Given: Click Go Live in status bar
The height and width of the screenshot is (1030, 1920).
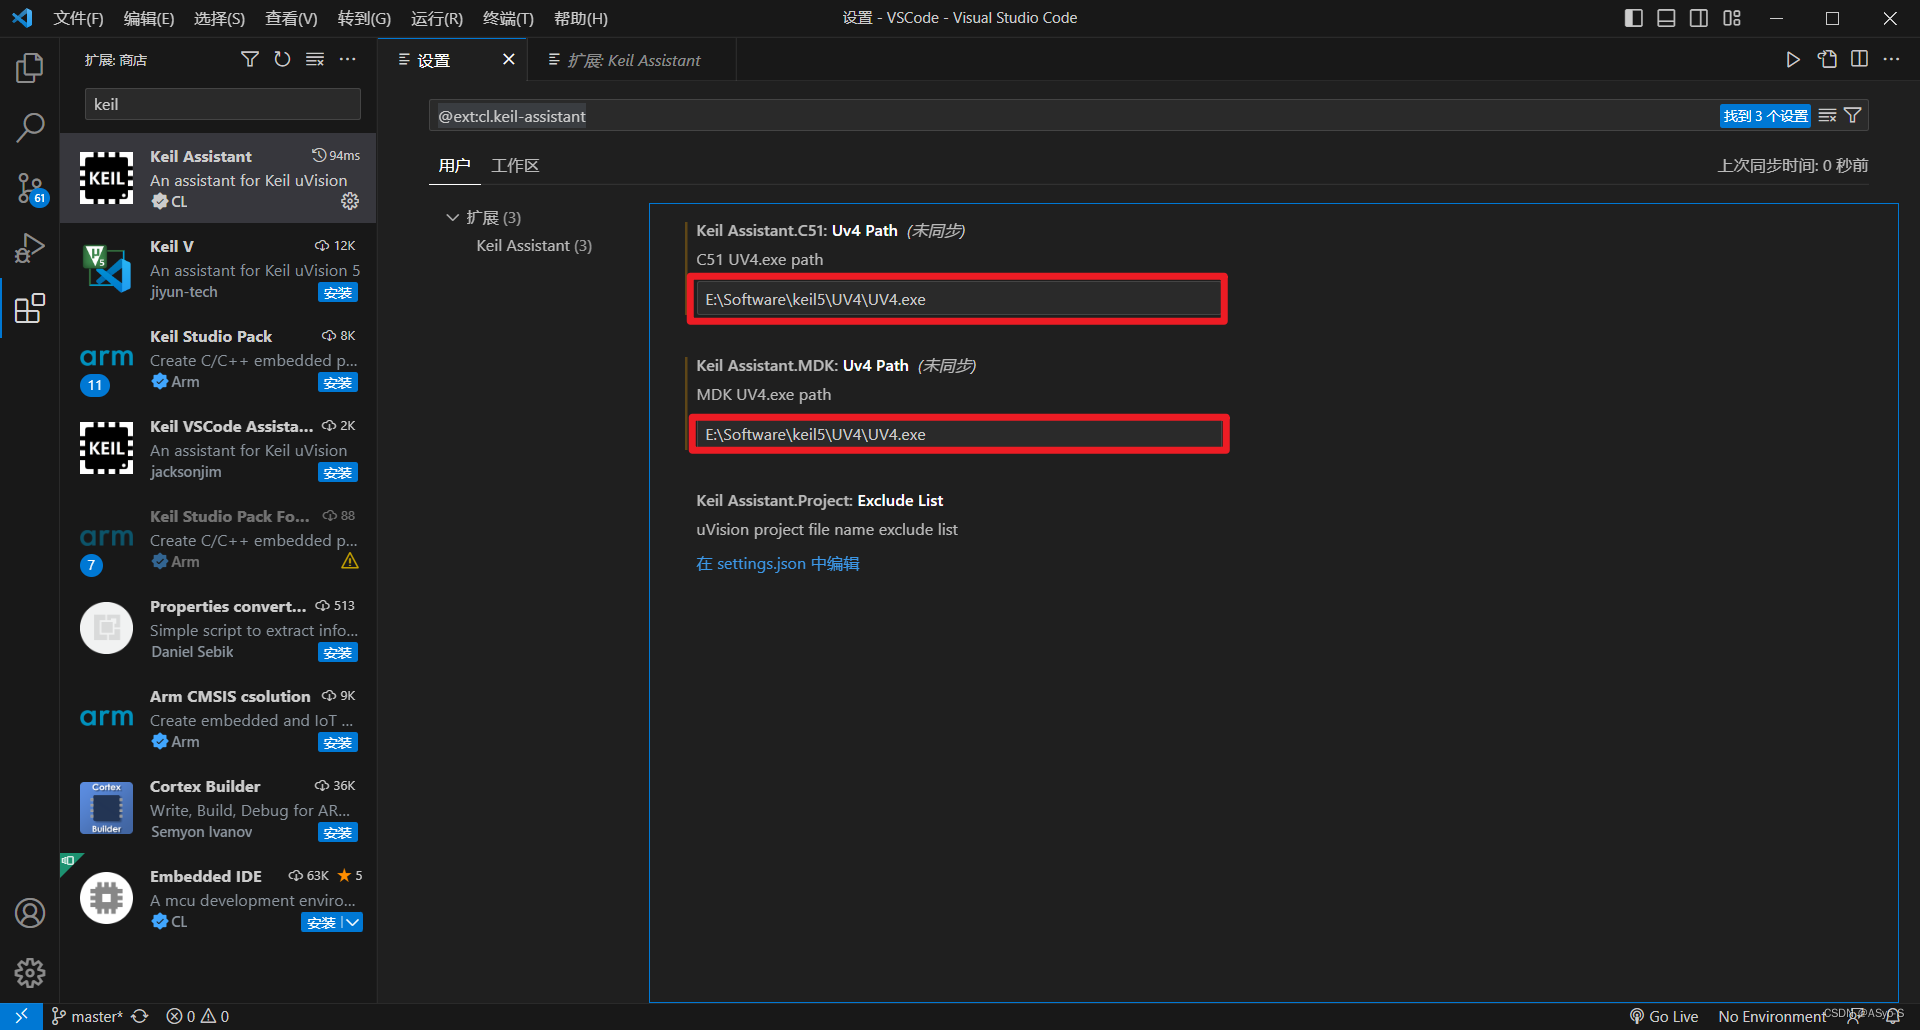Looking at the screenshot, I should [x=1664, y=1016].
